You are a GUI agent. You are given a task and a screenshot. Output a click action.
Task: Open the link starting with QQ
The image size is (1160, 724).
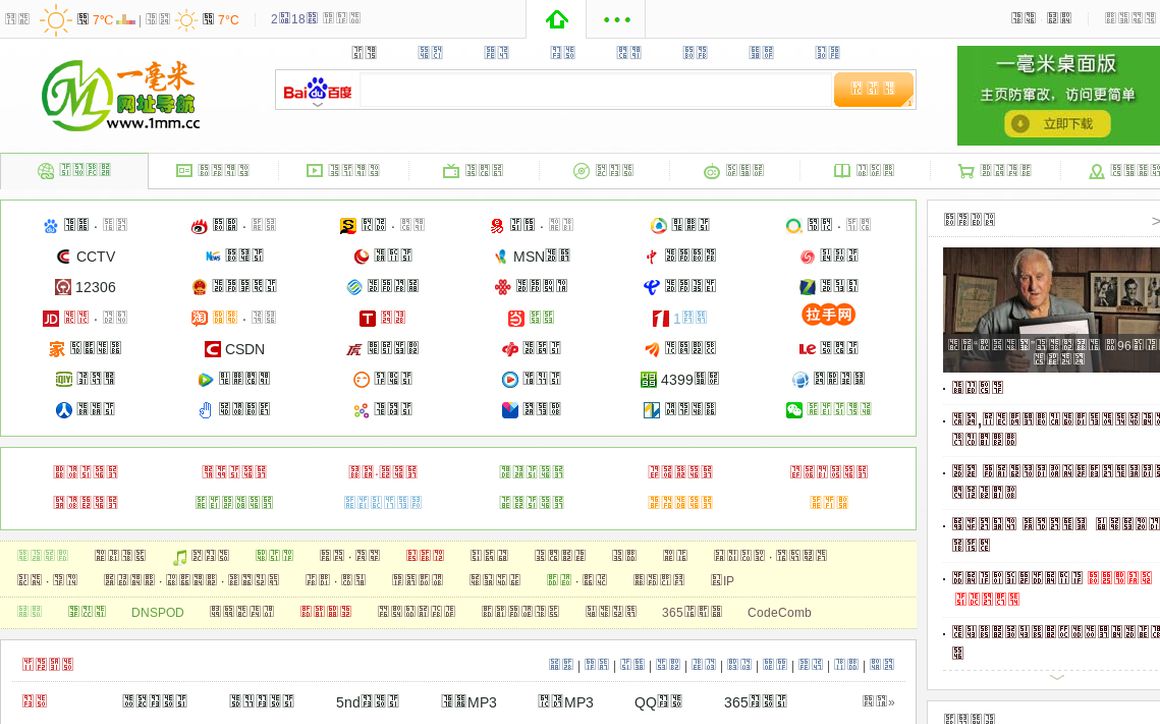pos(658,702)
